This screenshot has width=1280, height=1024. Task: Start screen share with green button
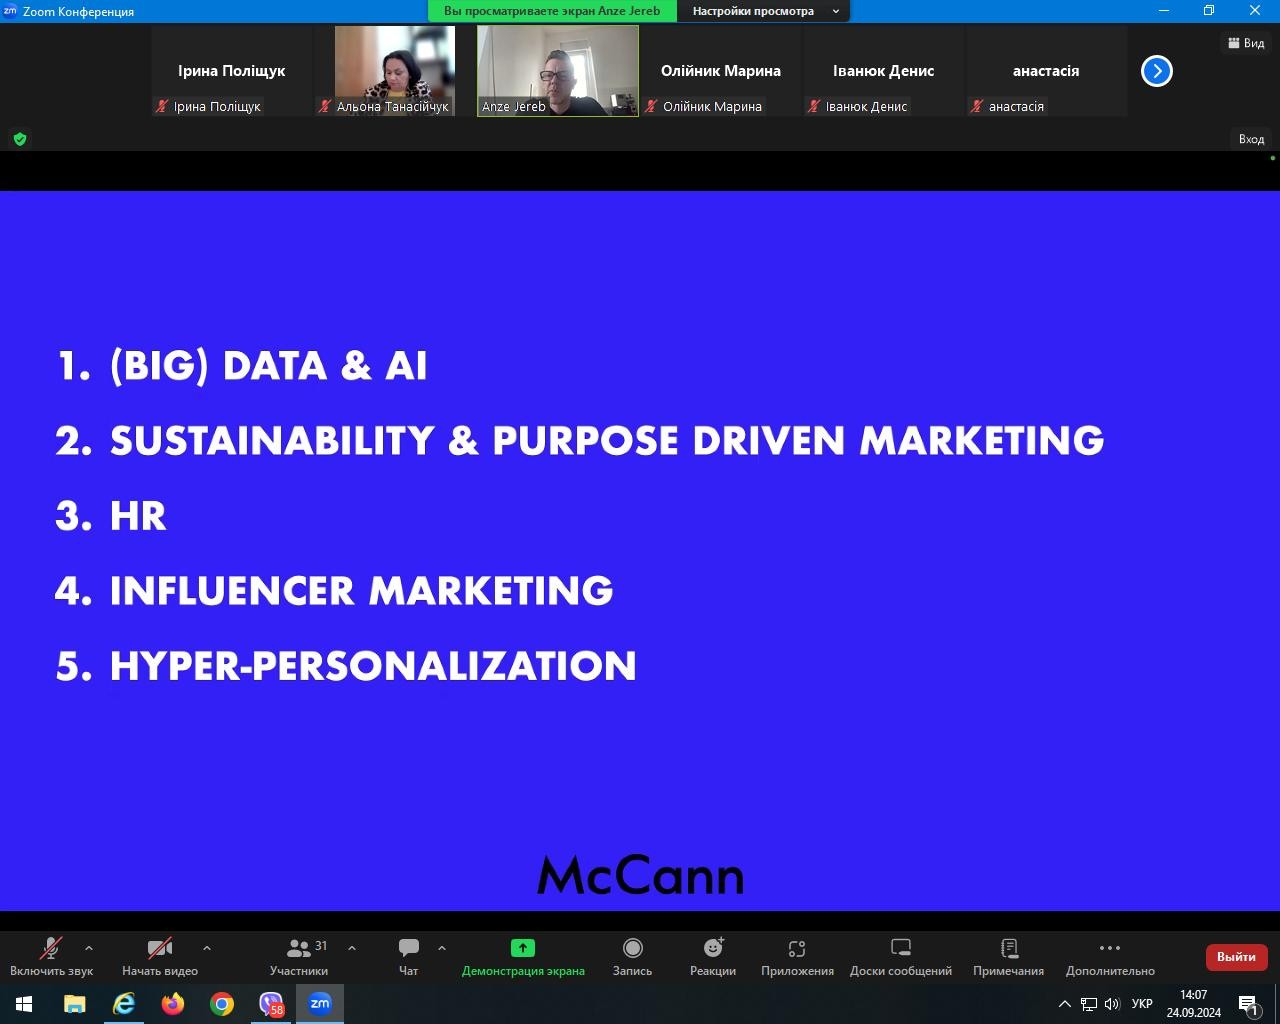[522, 956]
